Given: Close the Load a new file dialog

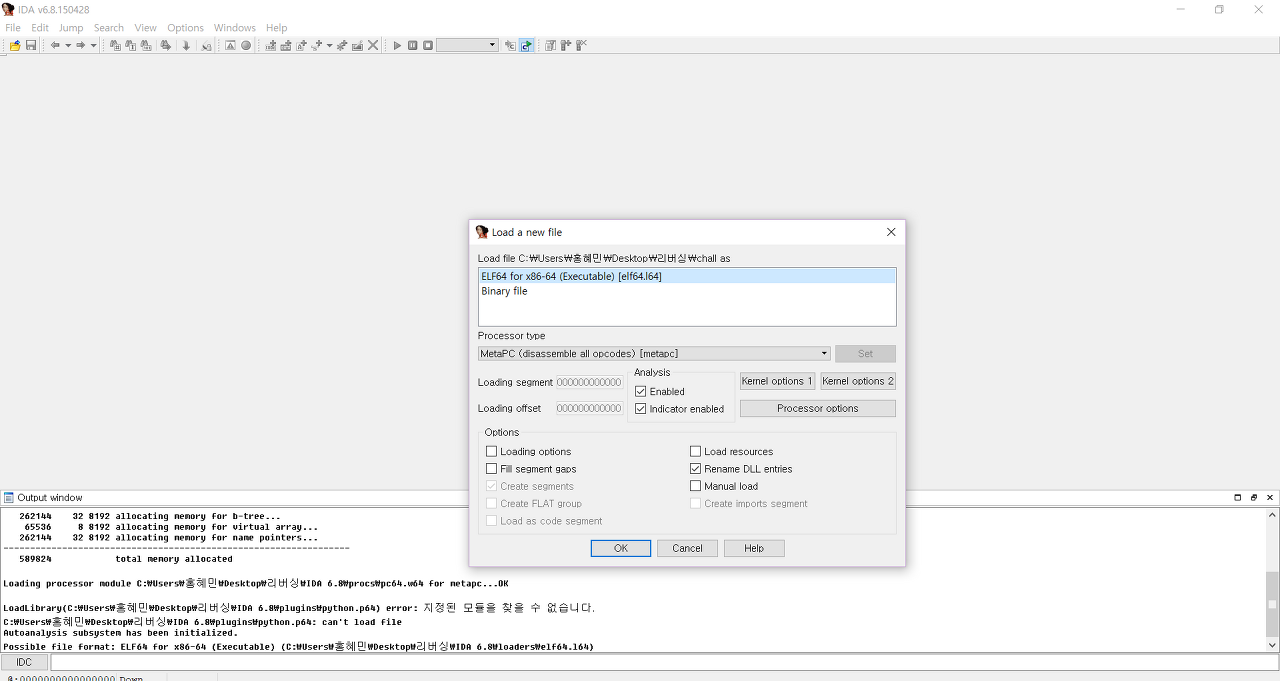Looking at the screenshot, I should click(x=891, y=232).
